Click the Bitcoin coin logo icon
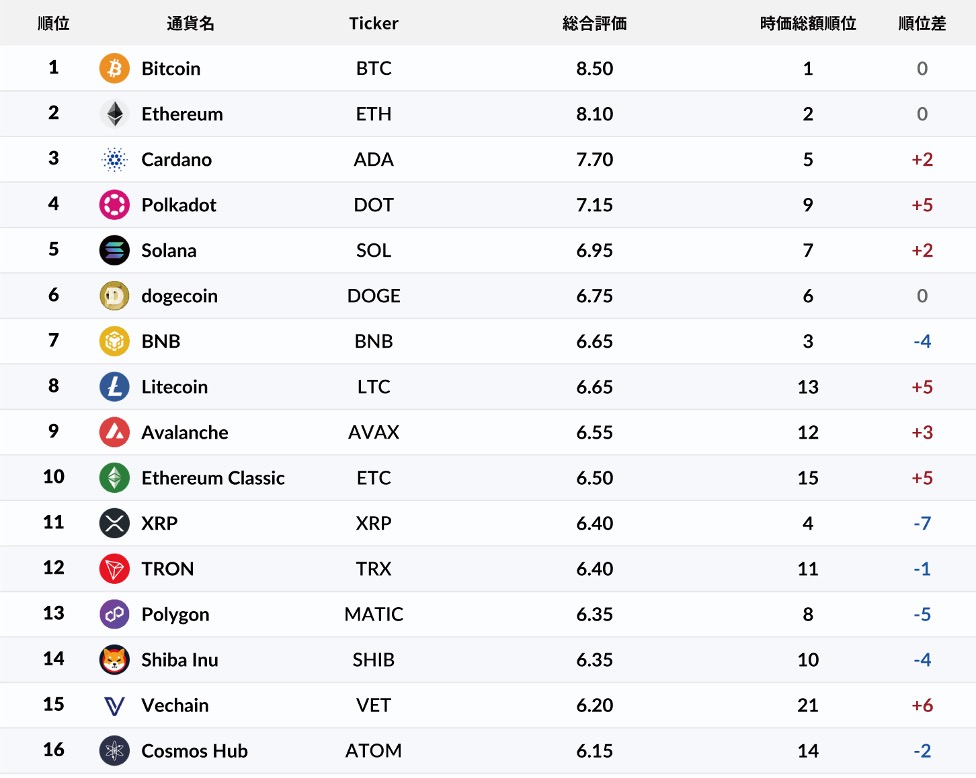976x778 pixels. (x=115, y=69)
